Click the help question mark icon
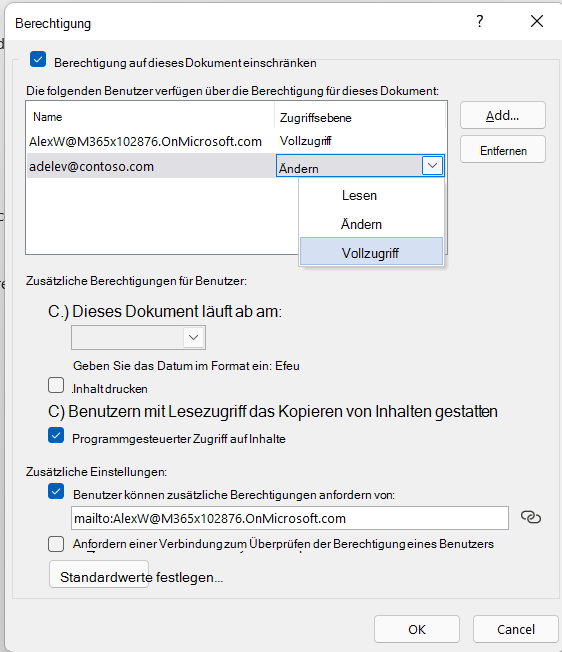Image resolution: width=562 pixels, height=652 pixels. coord(480,21)
